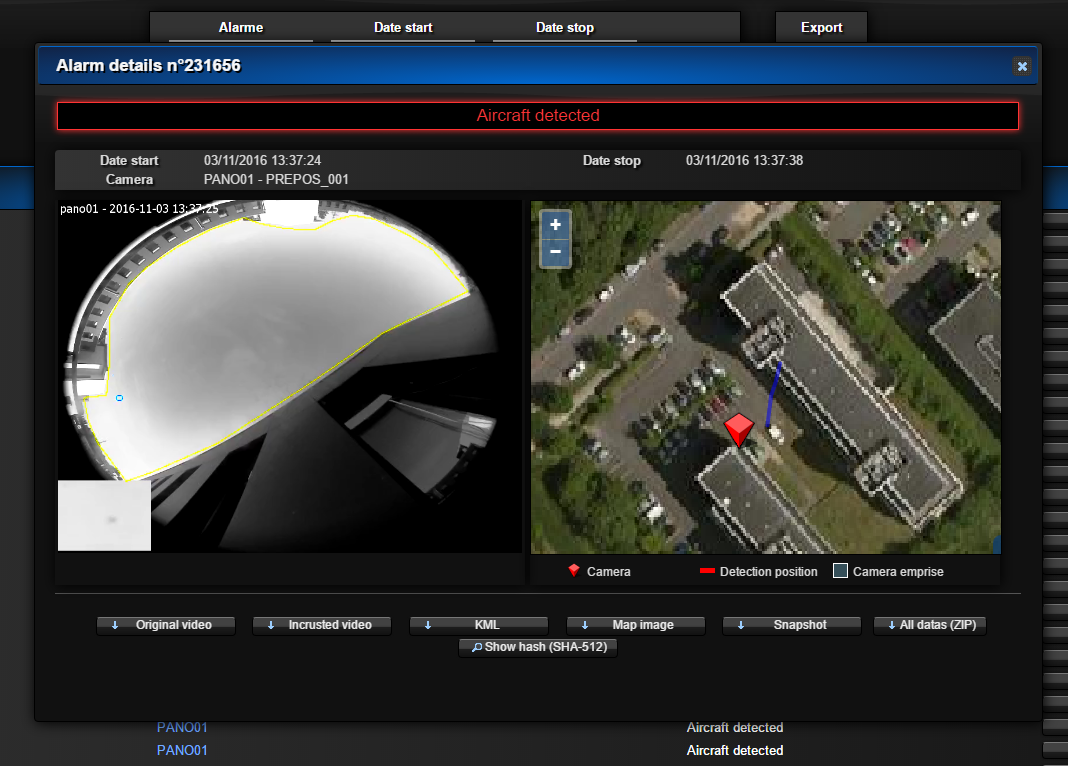Click the red 'Aircraft detected' banner
Image resolution: width=1068 pixels, height=766 pixels.
[x=538, y=116]
